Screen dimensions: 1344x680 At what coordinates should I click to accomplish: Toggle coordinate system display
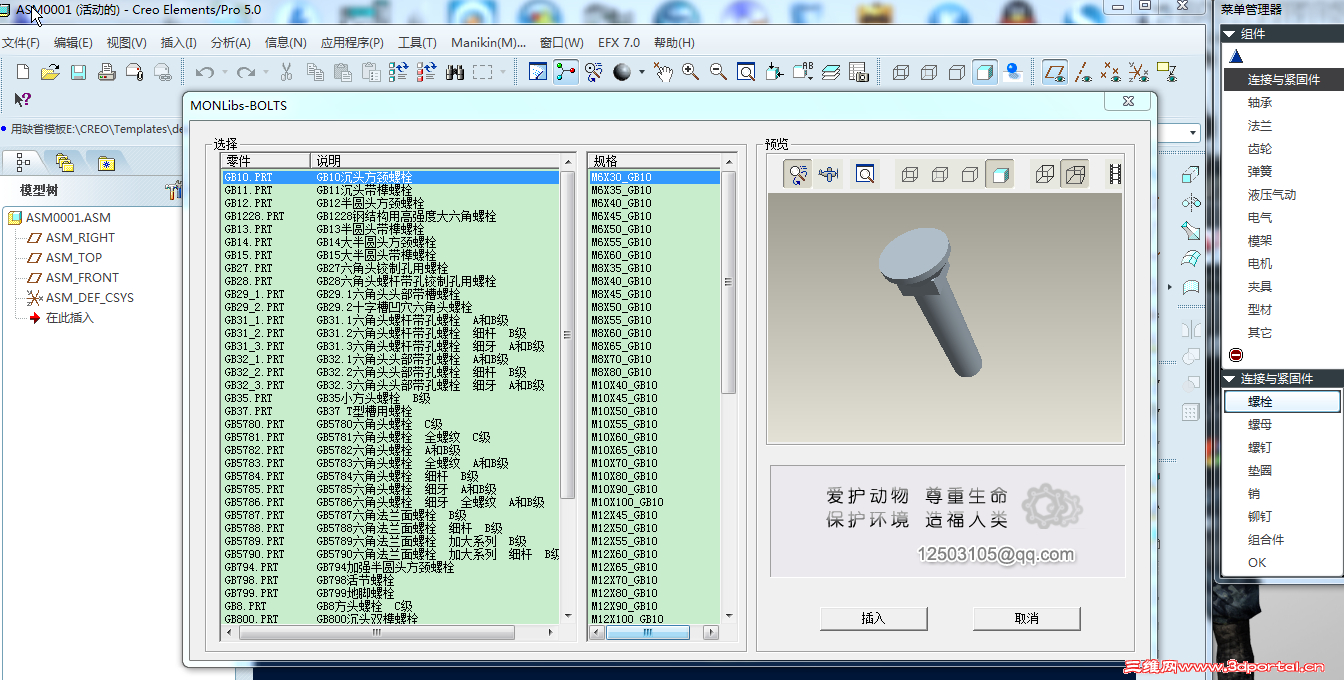1138,72
